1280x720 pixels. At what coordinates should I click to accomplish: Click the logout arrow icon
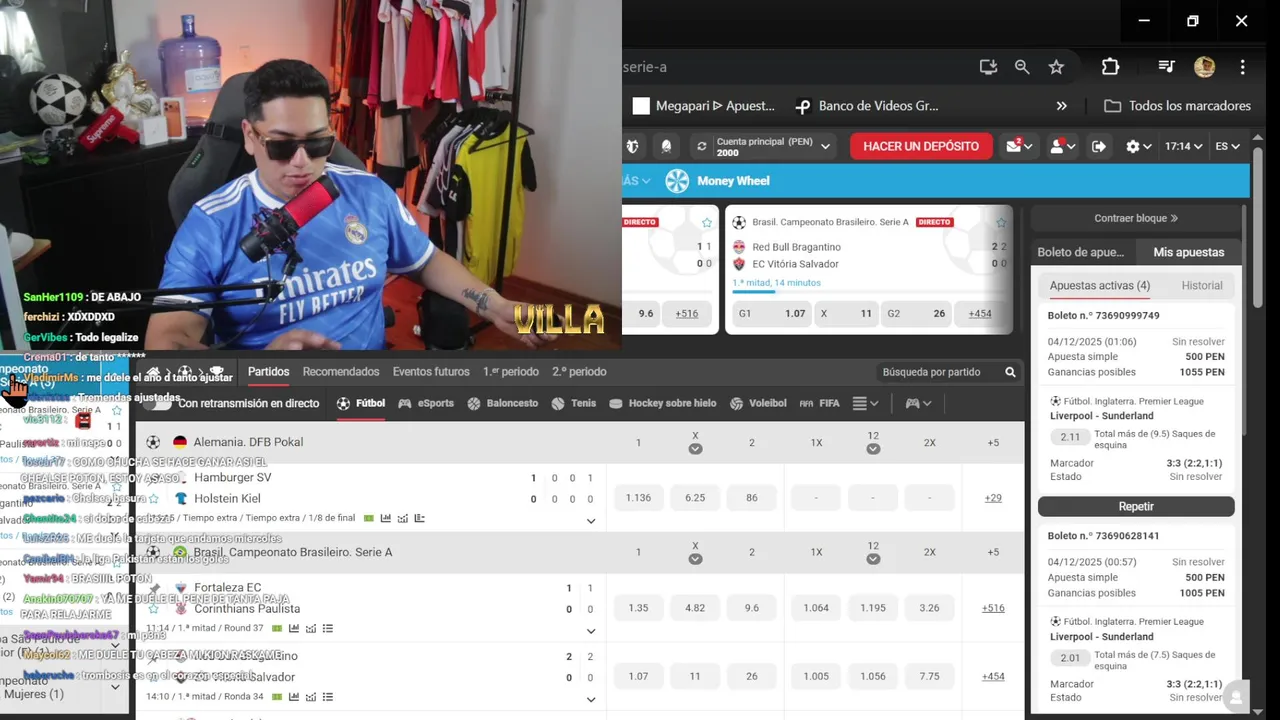(x=1099, y=146)
